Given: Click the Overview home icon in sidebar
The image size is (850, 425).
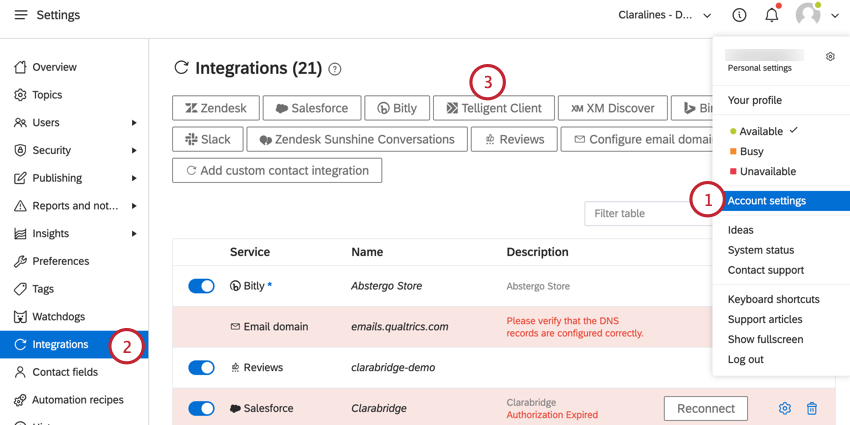Looking at the screenshot, I should pyautogui.click(x=20, y=67).
